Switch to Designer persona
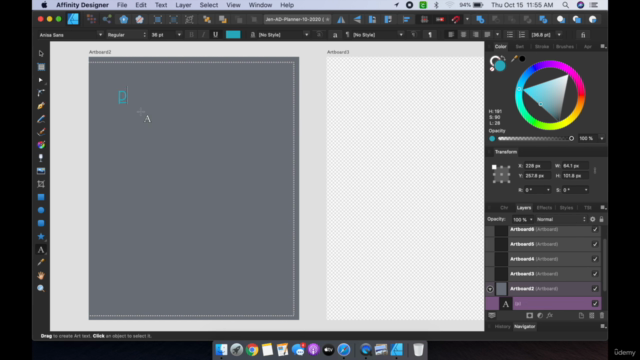Screen dimensions: 640x360 pos(73,19)
